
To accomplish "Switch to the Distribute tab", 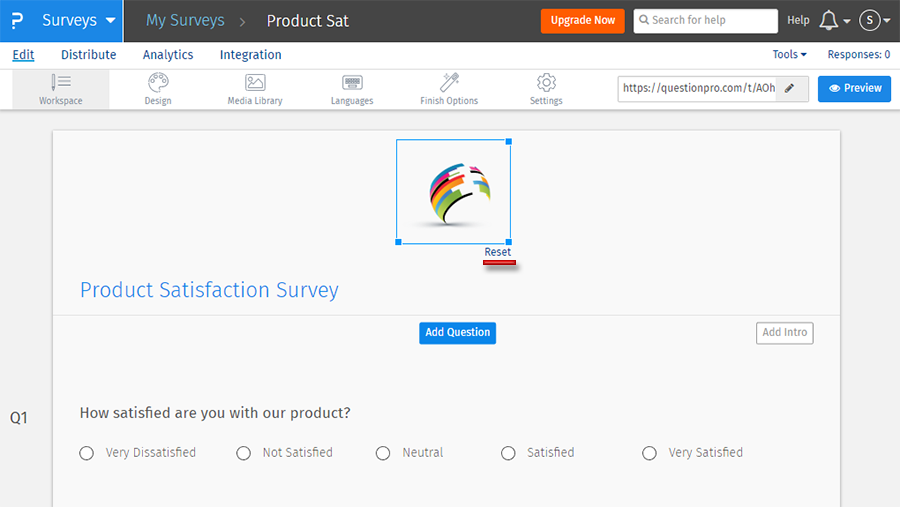I will click(88, 55).
